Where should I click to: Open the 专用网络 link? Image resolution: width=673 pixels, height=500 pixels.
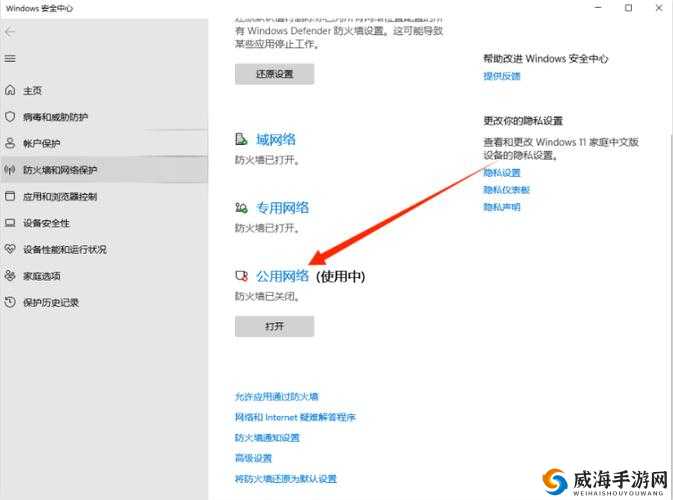(282, 208)
